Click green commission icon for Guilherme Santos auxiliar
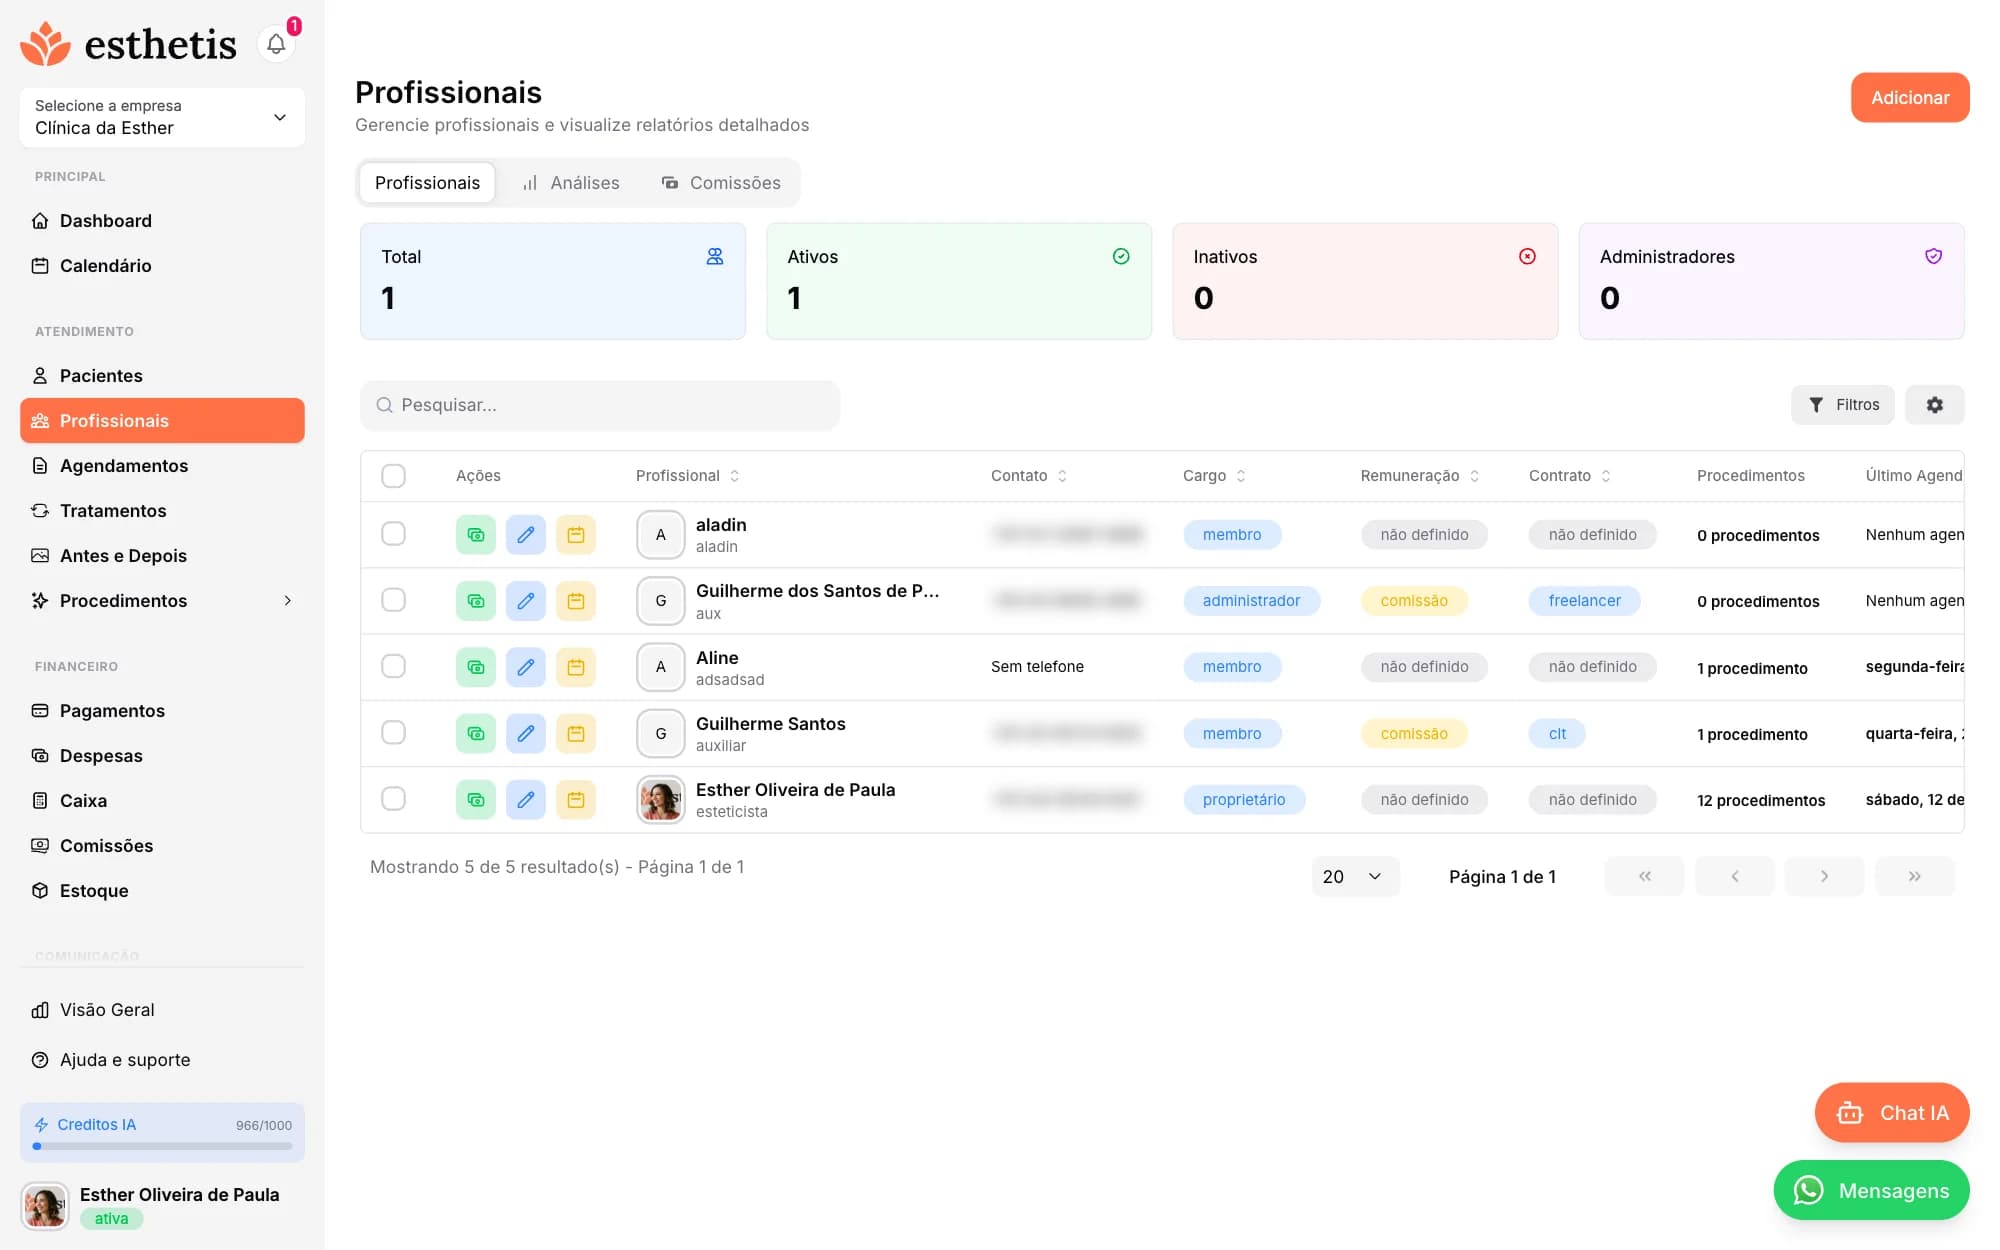Screen dimensions: 2000x1250 coord(476,734)
